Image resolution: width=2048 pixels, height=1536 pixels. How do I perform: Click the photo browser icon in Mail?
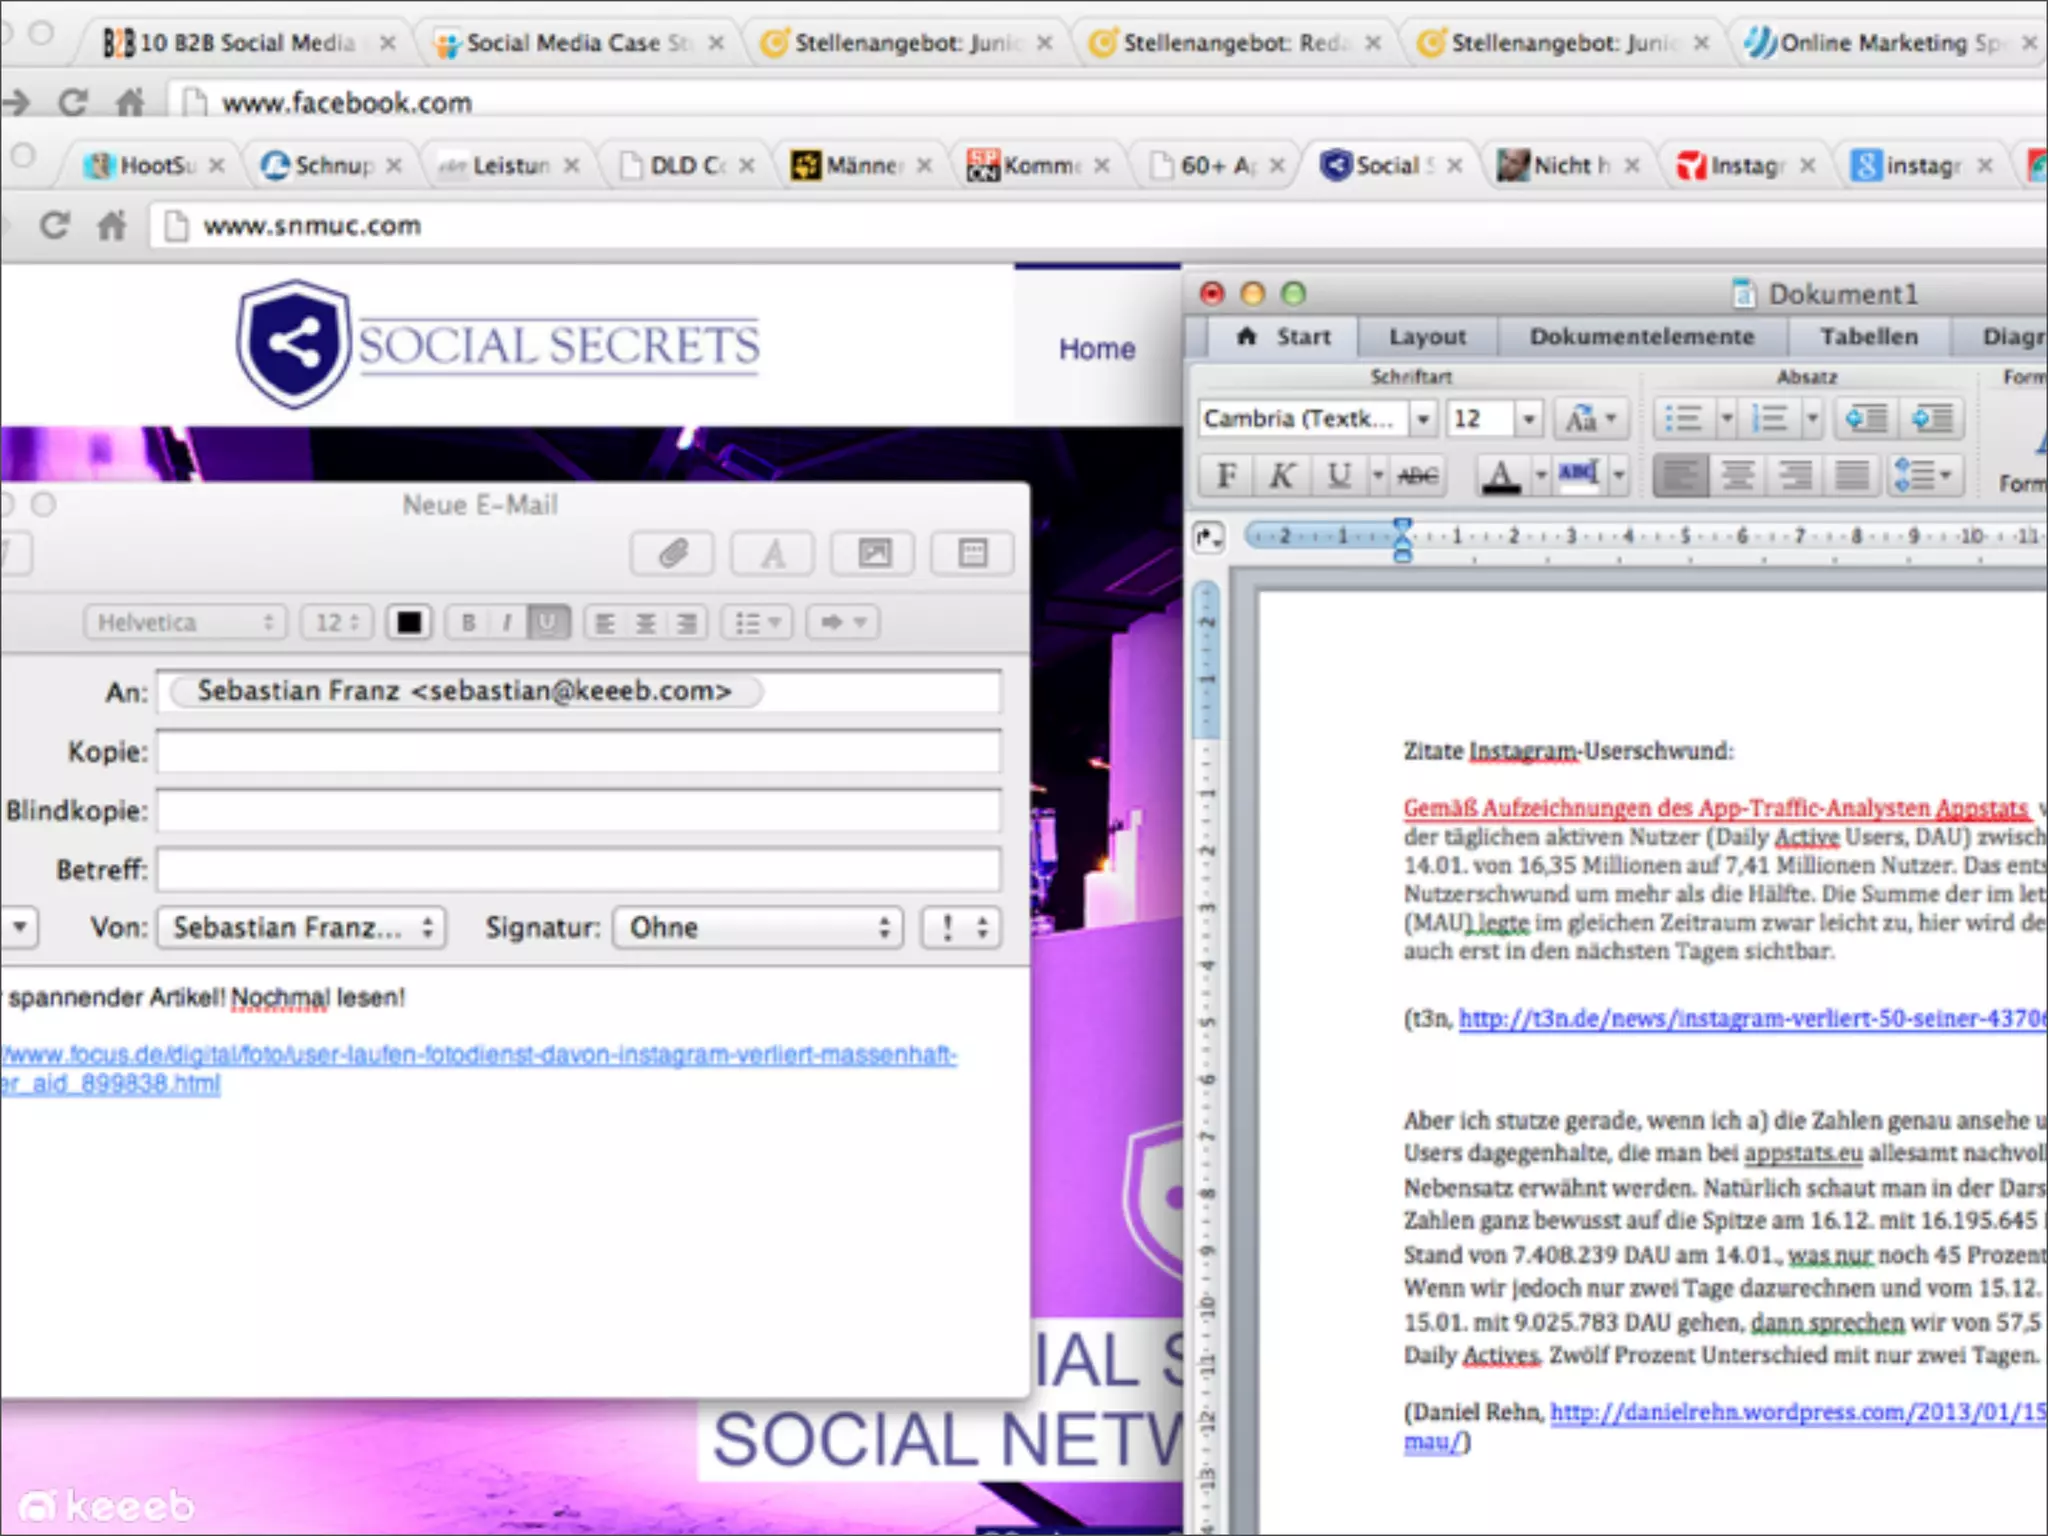tap(873, 553)
